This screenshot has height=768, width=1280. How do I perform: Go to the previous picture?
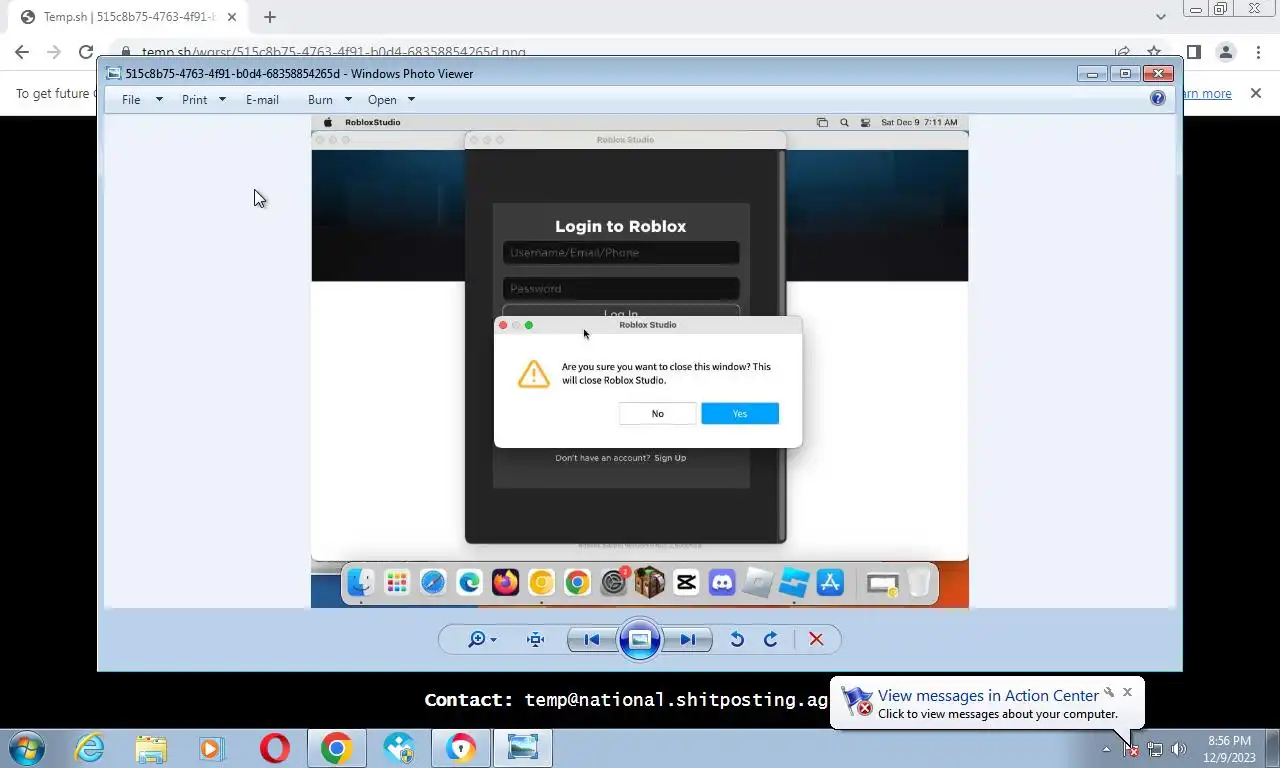(592, 640)
